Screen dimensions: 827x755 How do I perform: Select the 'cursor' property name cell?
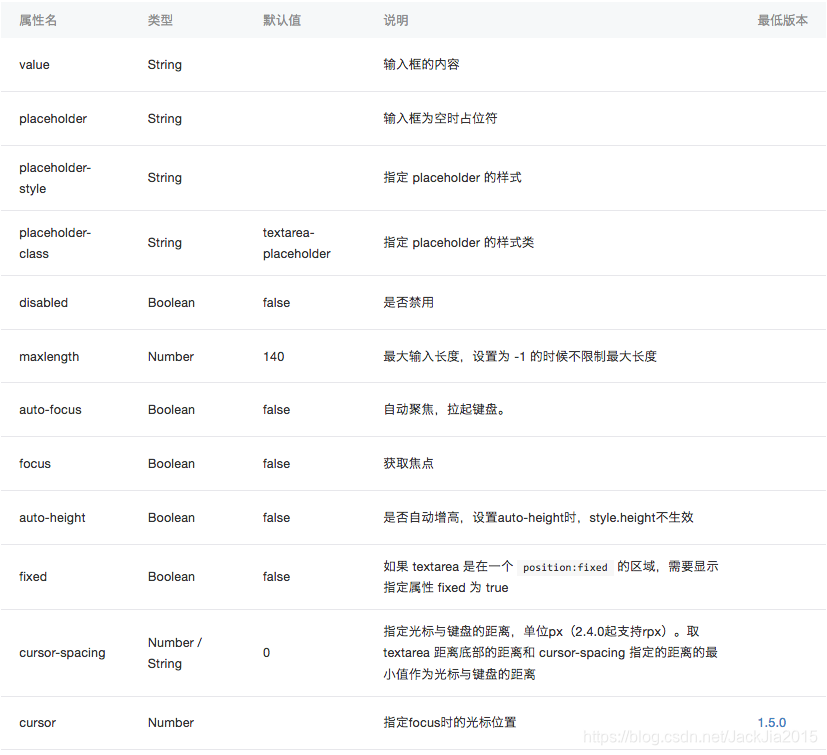pos(37,722)
